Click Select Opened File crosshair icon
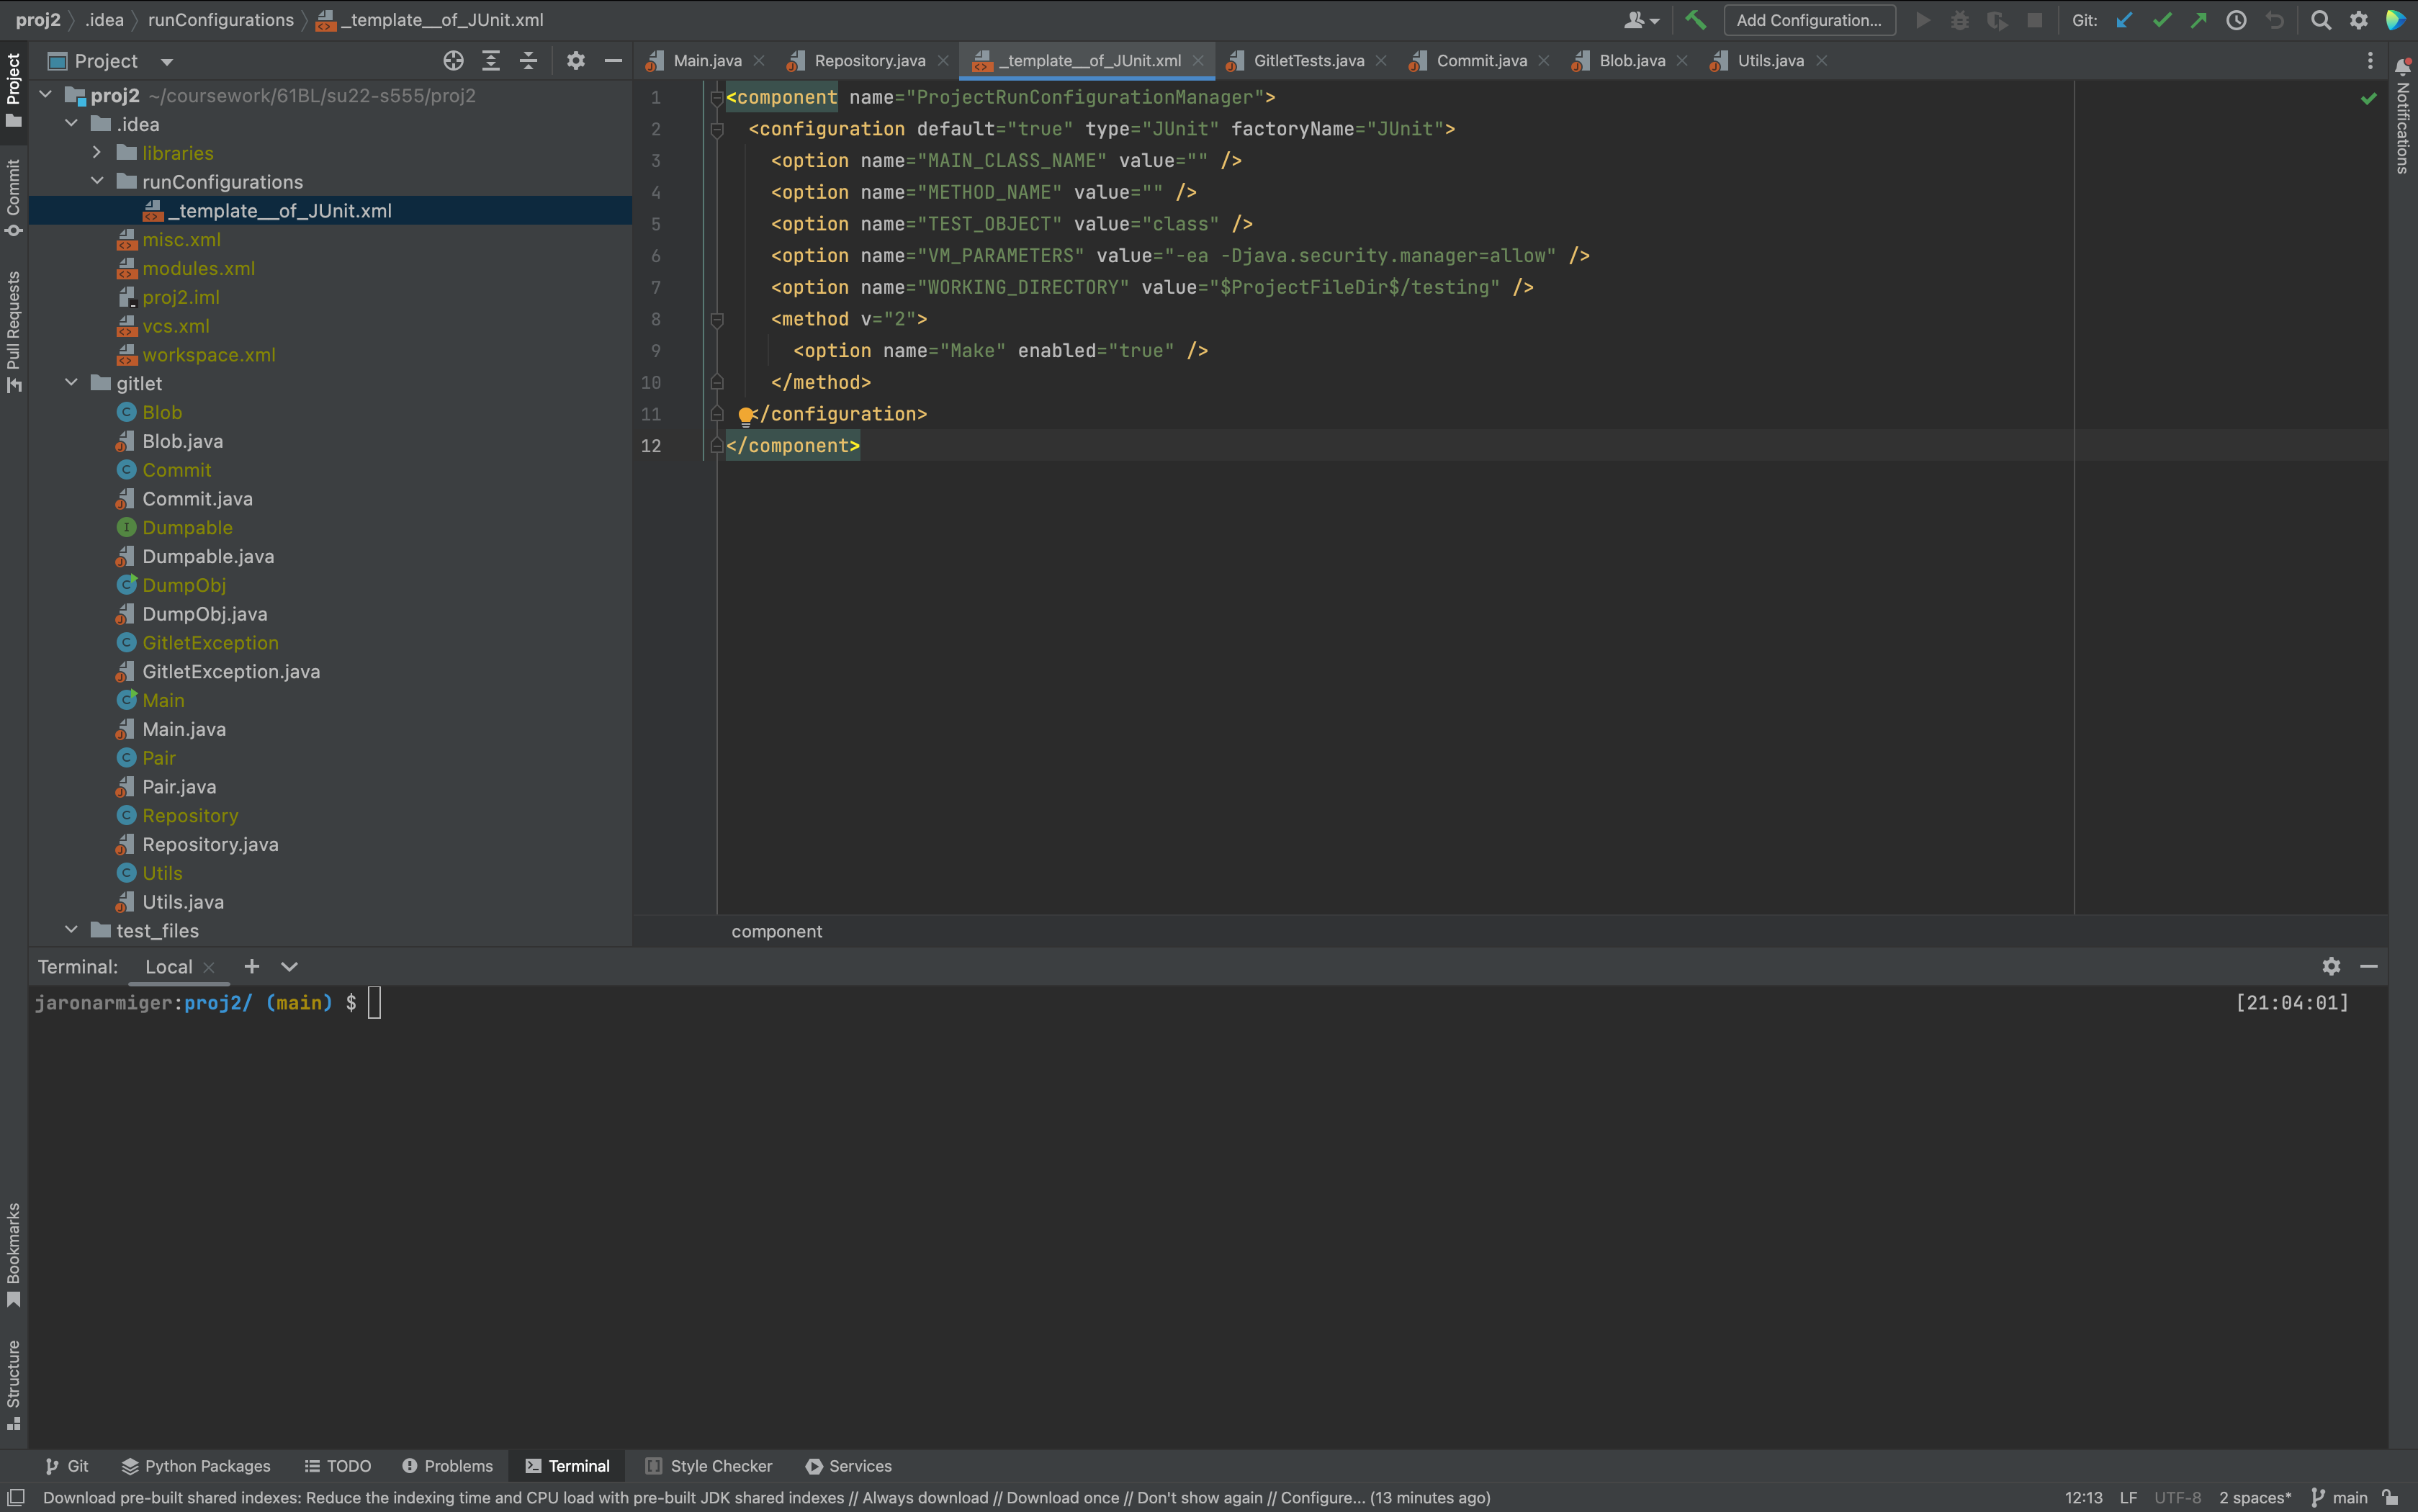Screen dimensions: 2418x1512 [x=453, y=61]
